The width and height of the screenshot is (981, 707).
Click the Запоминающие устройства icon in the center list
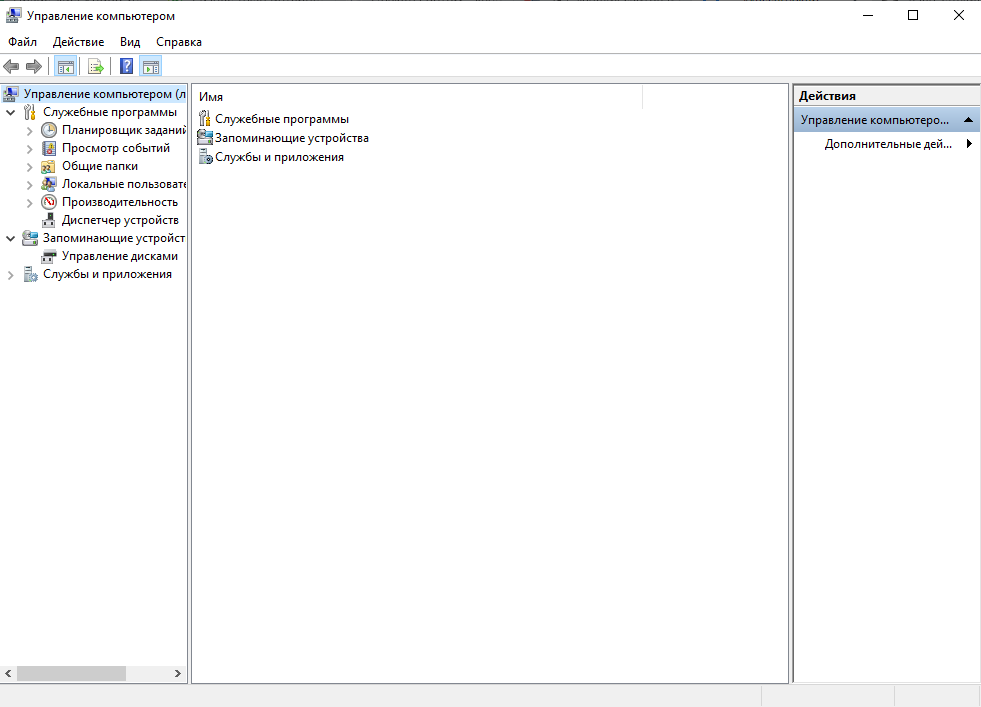[205, 137]
